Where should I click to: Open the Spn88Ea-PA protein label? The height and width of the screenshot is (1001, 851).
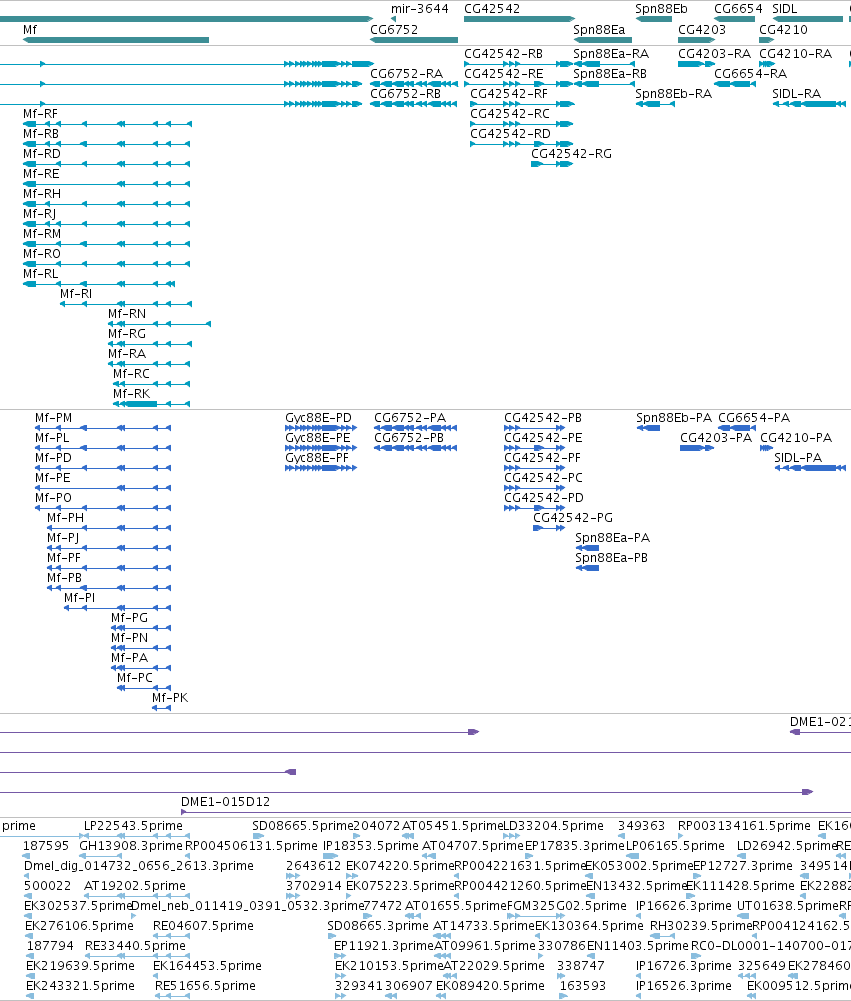[x=613, y=538]
